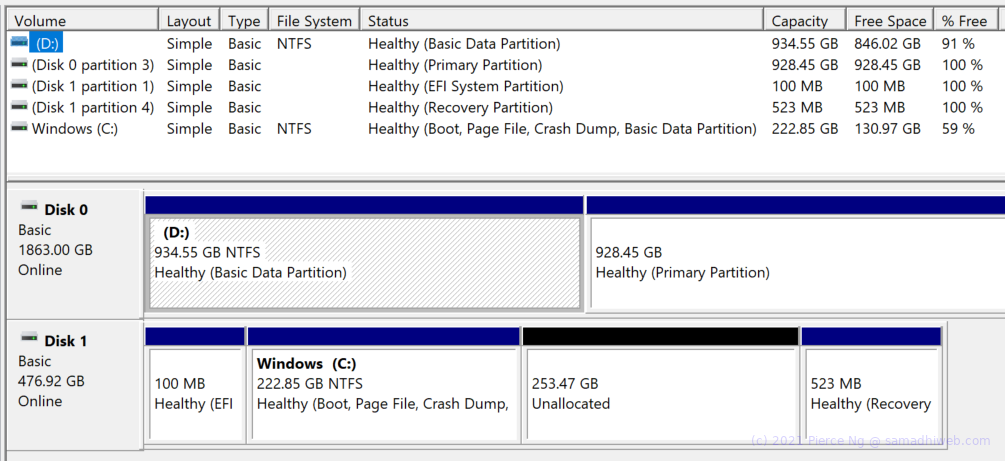The width and height of the screenshot is (1005, 461).
Task: Click the Windows (C:) volume drive icon
Action: pyautogui.click(x=19, y=128)
